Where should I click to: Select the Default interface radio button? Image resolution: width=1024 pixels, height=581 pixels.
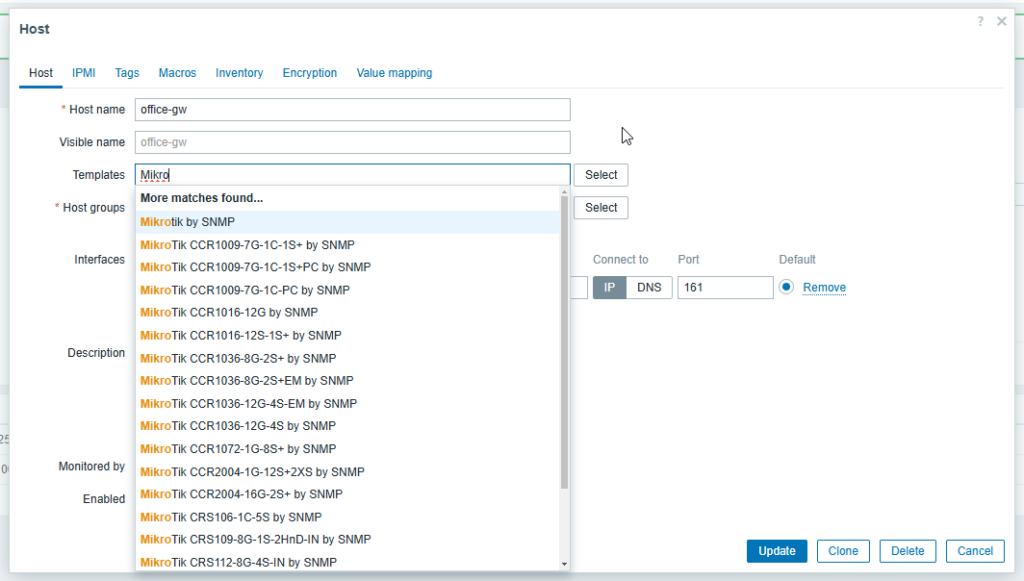pos(786,287)
